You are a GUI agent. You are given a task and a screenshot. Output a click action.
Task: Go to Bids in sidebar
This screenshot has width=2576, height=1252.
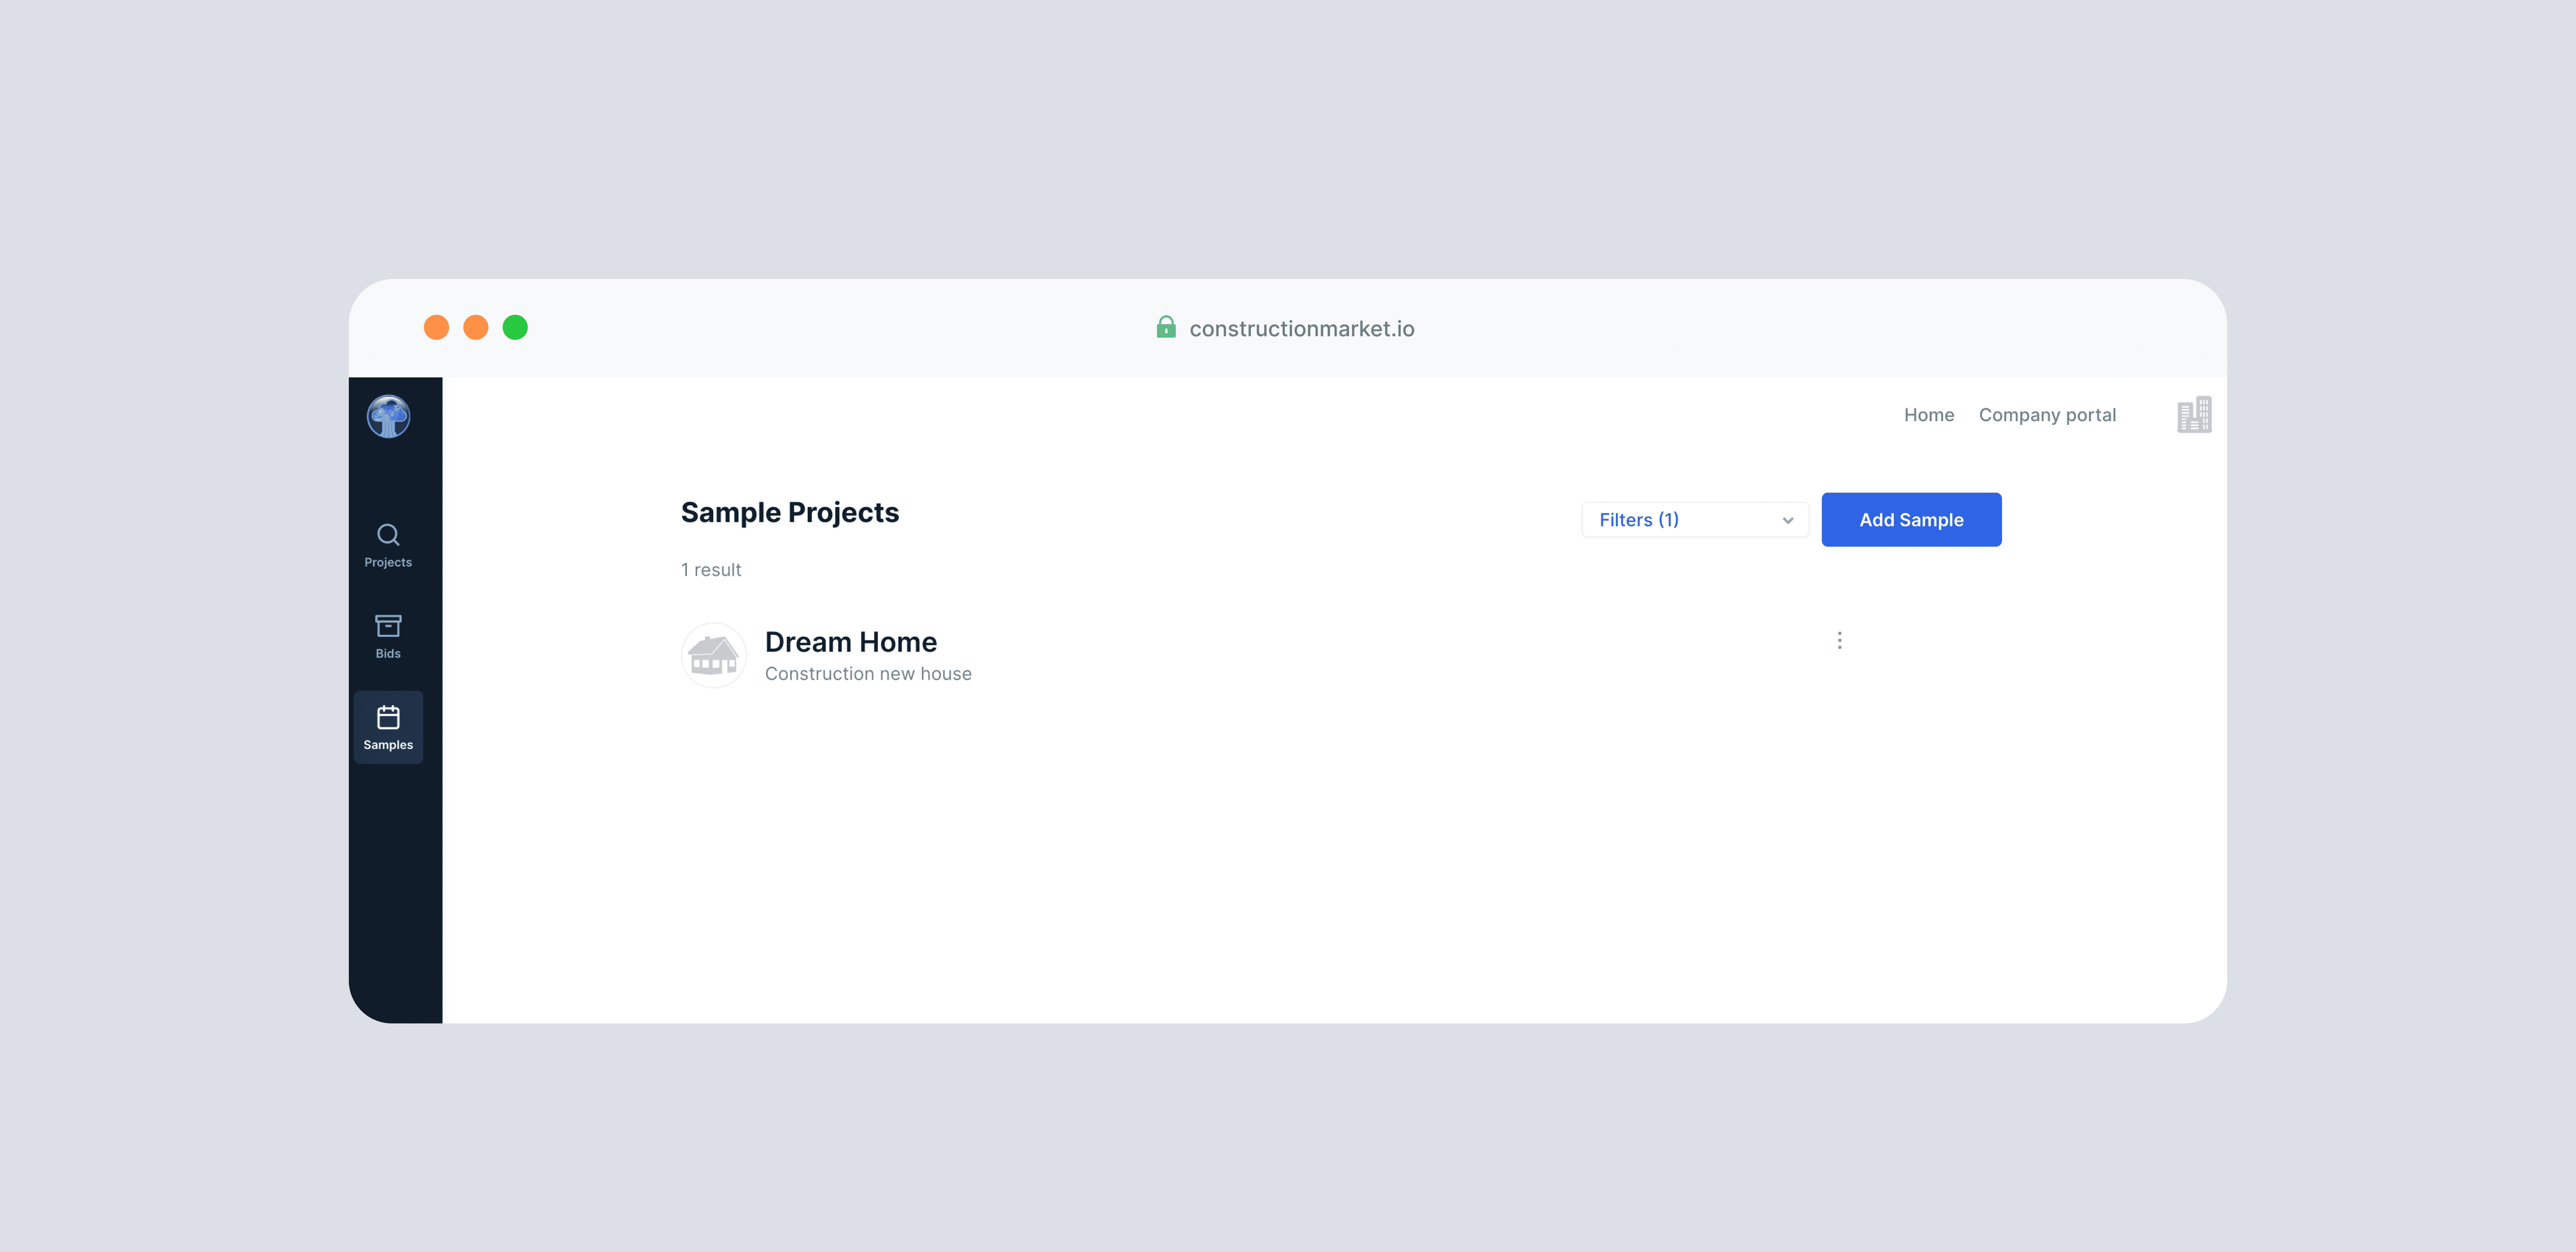pos(388,637)
